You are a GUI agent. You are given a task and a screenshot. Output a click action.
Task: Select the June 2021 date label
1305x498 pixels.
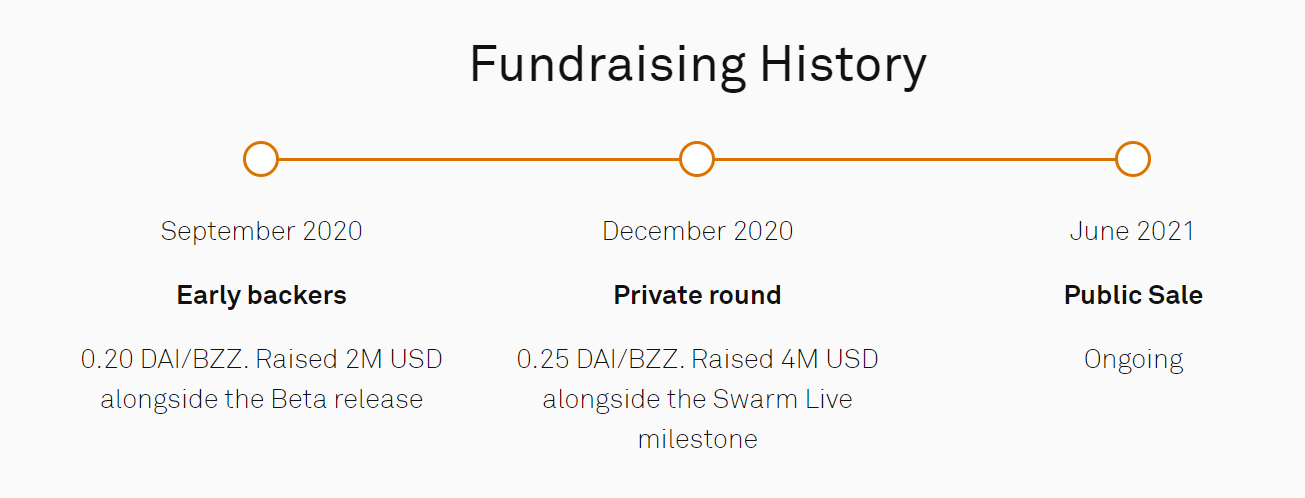[x=1132, y=231]
